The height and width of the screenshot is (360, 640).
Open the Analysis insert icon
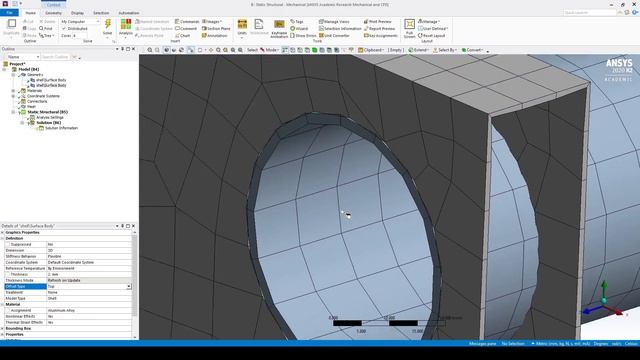click(126, 24)
